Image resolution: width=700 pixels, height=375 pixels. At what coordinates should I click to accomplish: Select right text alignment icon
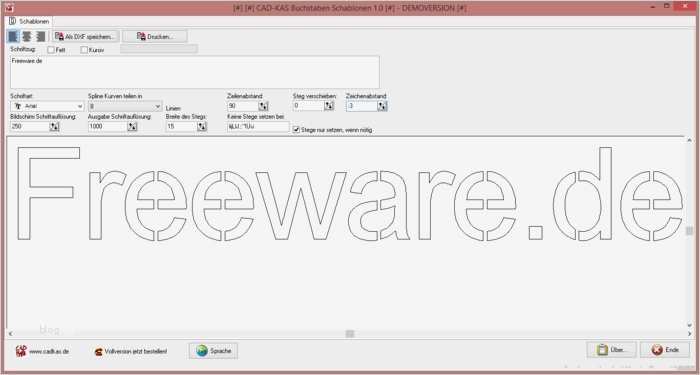pos(40,37)
